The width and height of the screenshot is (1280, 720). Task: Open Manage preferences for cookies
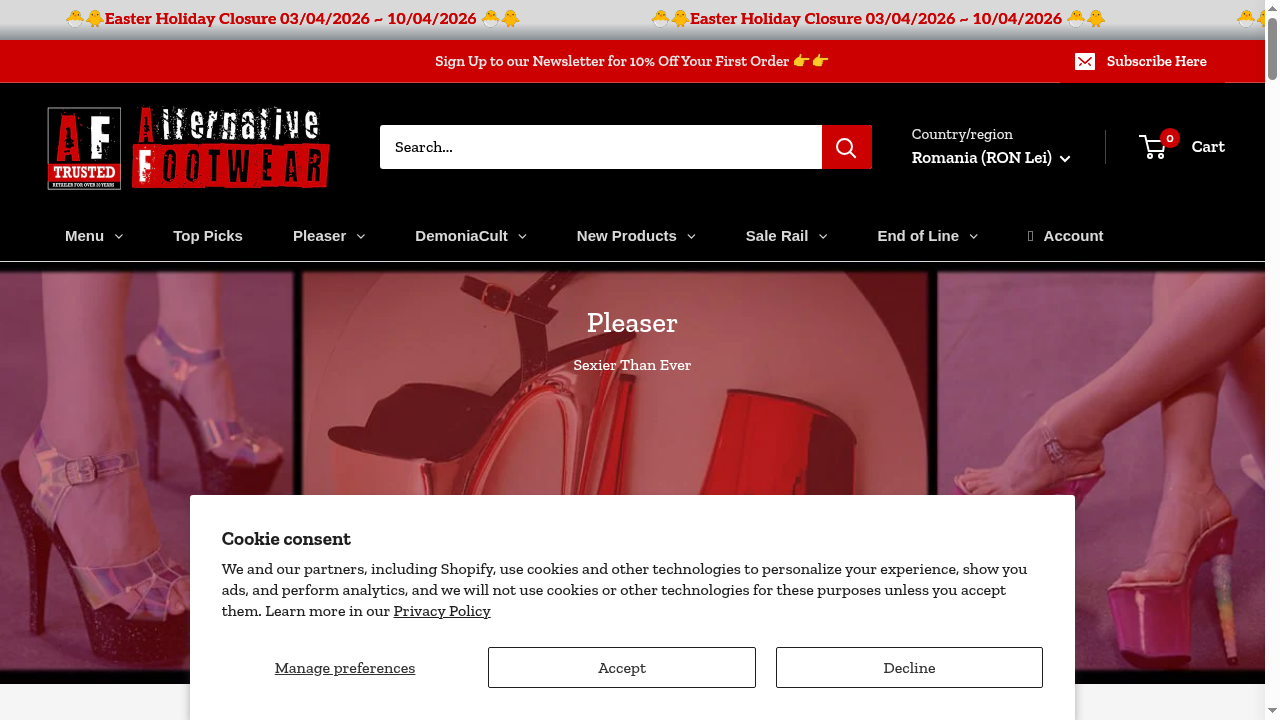click(345, 667)
